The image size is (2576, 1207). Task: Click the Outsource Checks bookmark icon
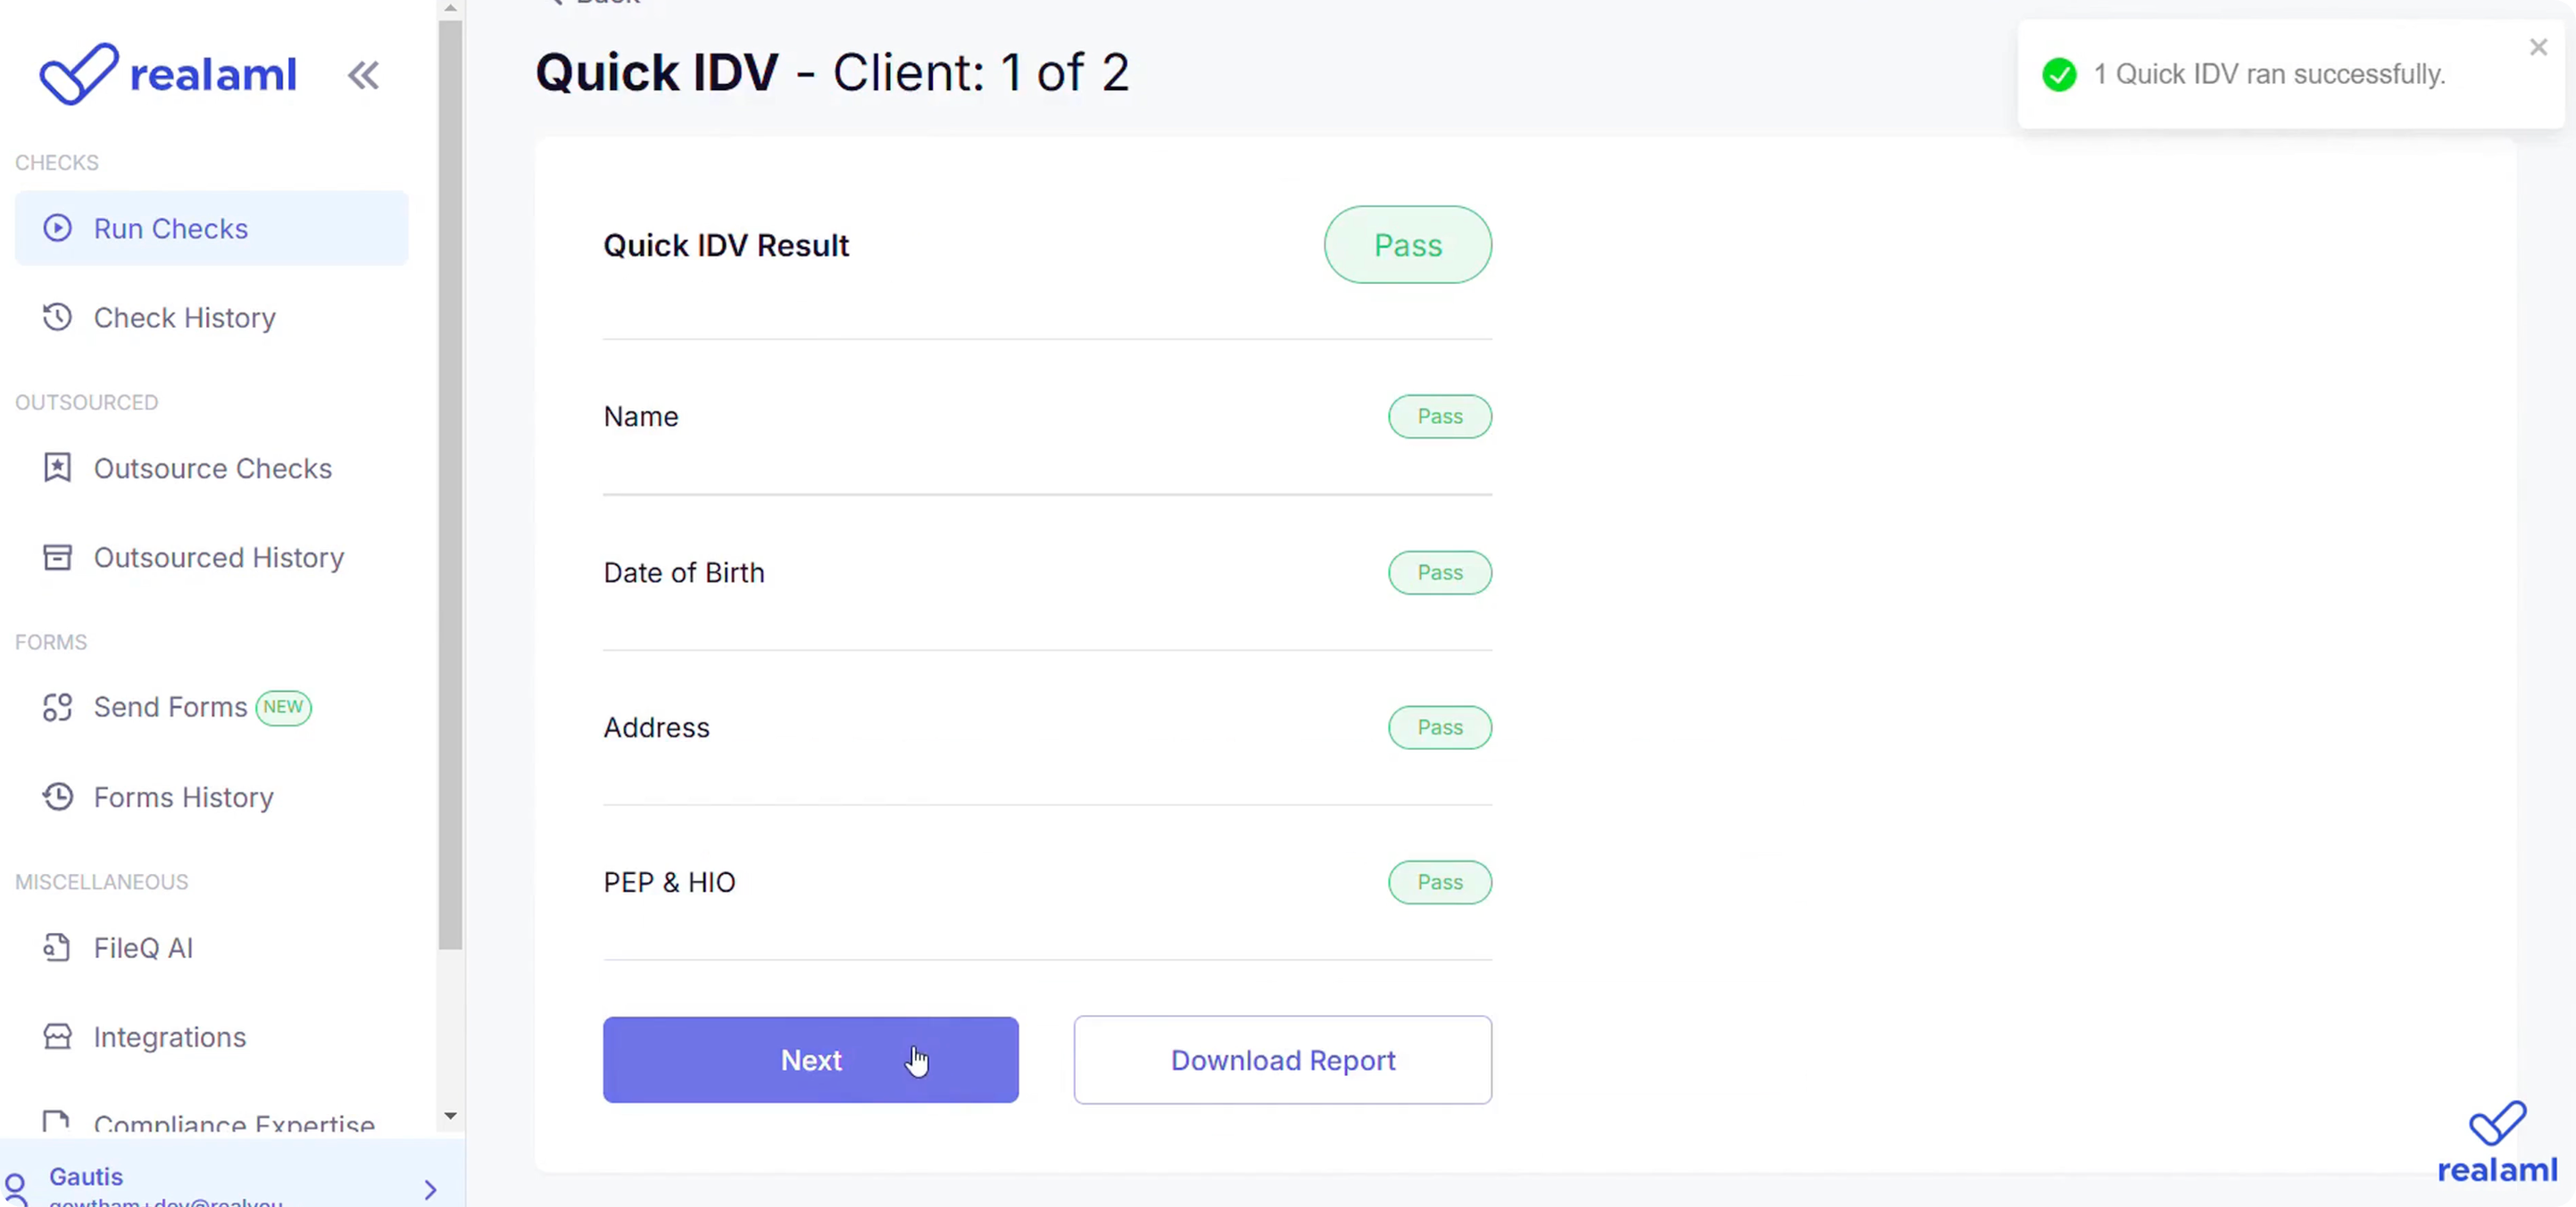[x=58, y=468]
